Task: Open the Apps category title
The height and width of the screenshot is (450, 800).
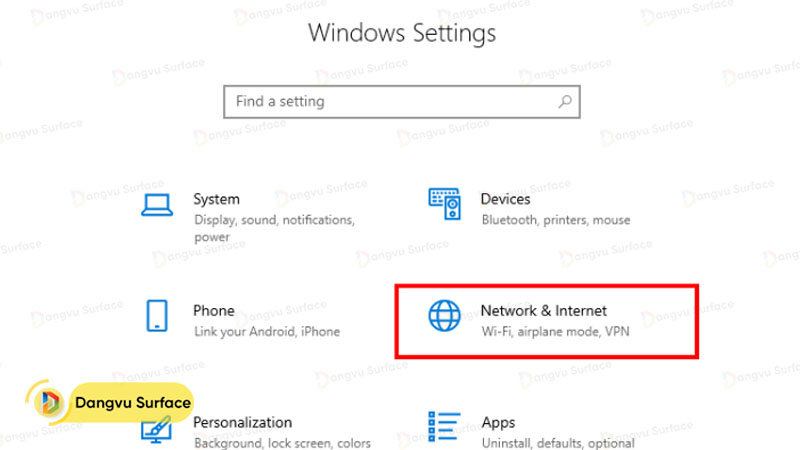Action: pyautogui.click(x=498, y=423)
